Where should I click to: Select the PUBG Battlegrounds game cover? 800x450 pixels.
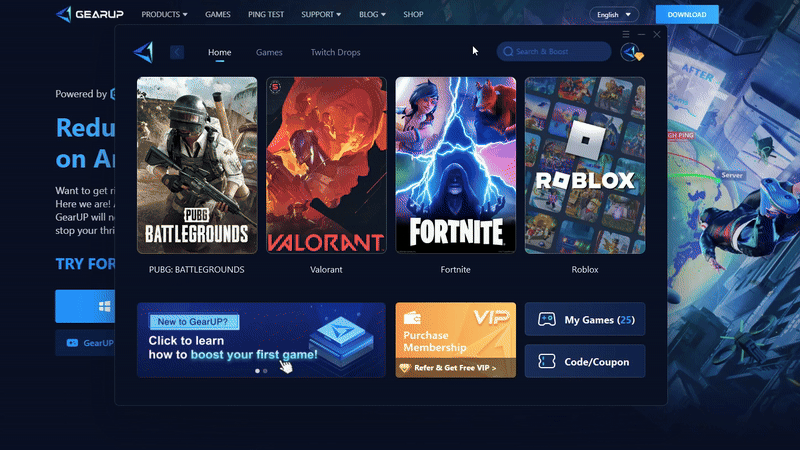(x=197, y=165)
